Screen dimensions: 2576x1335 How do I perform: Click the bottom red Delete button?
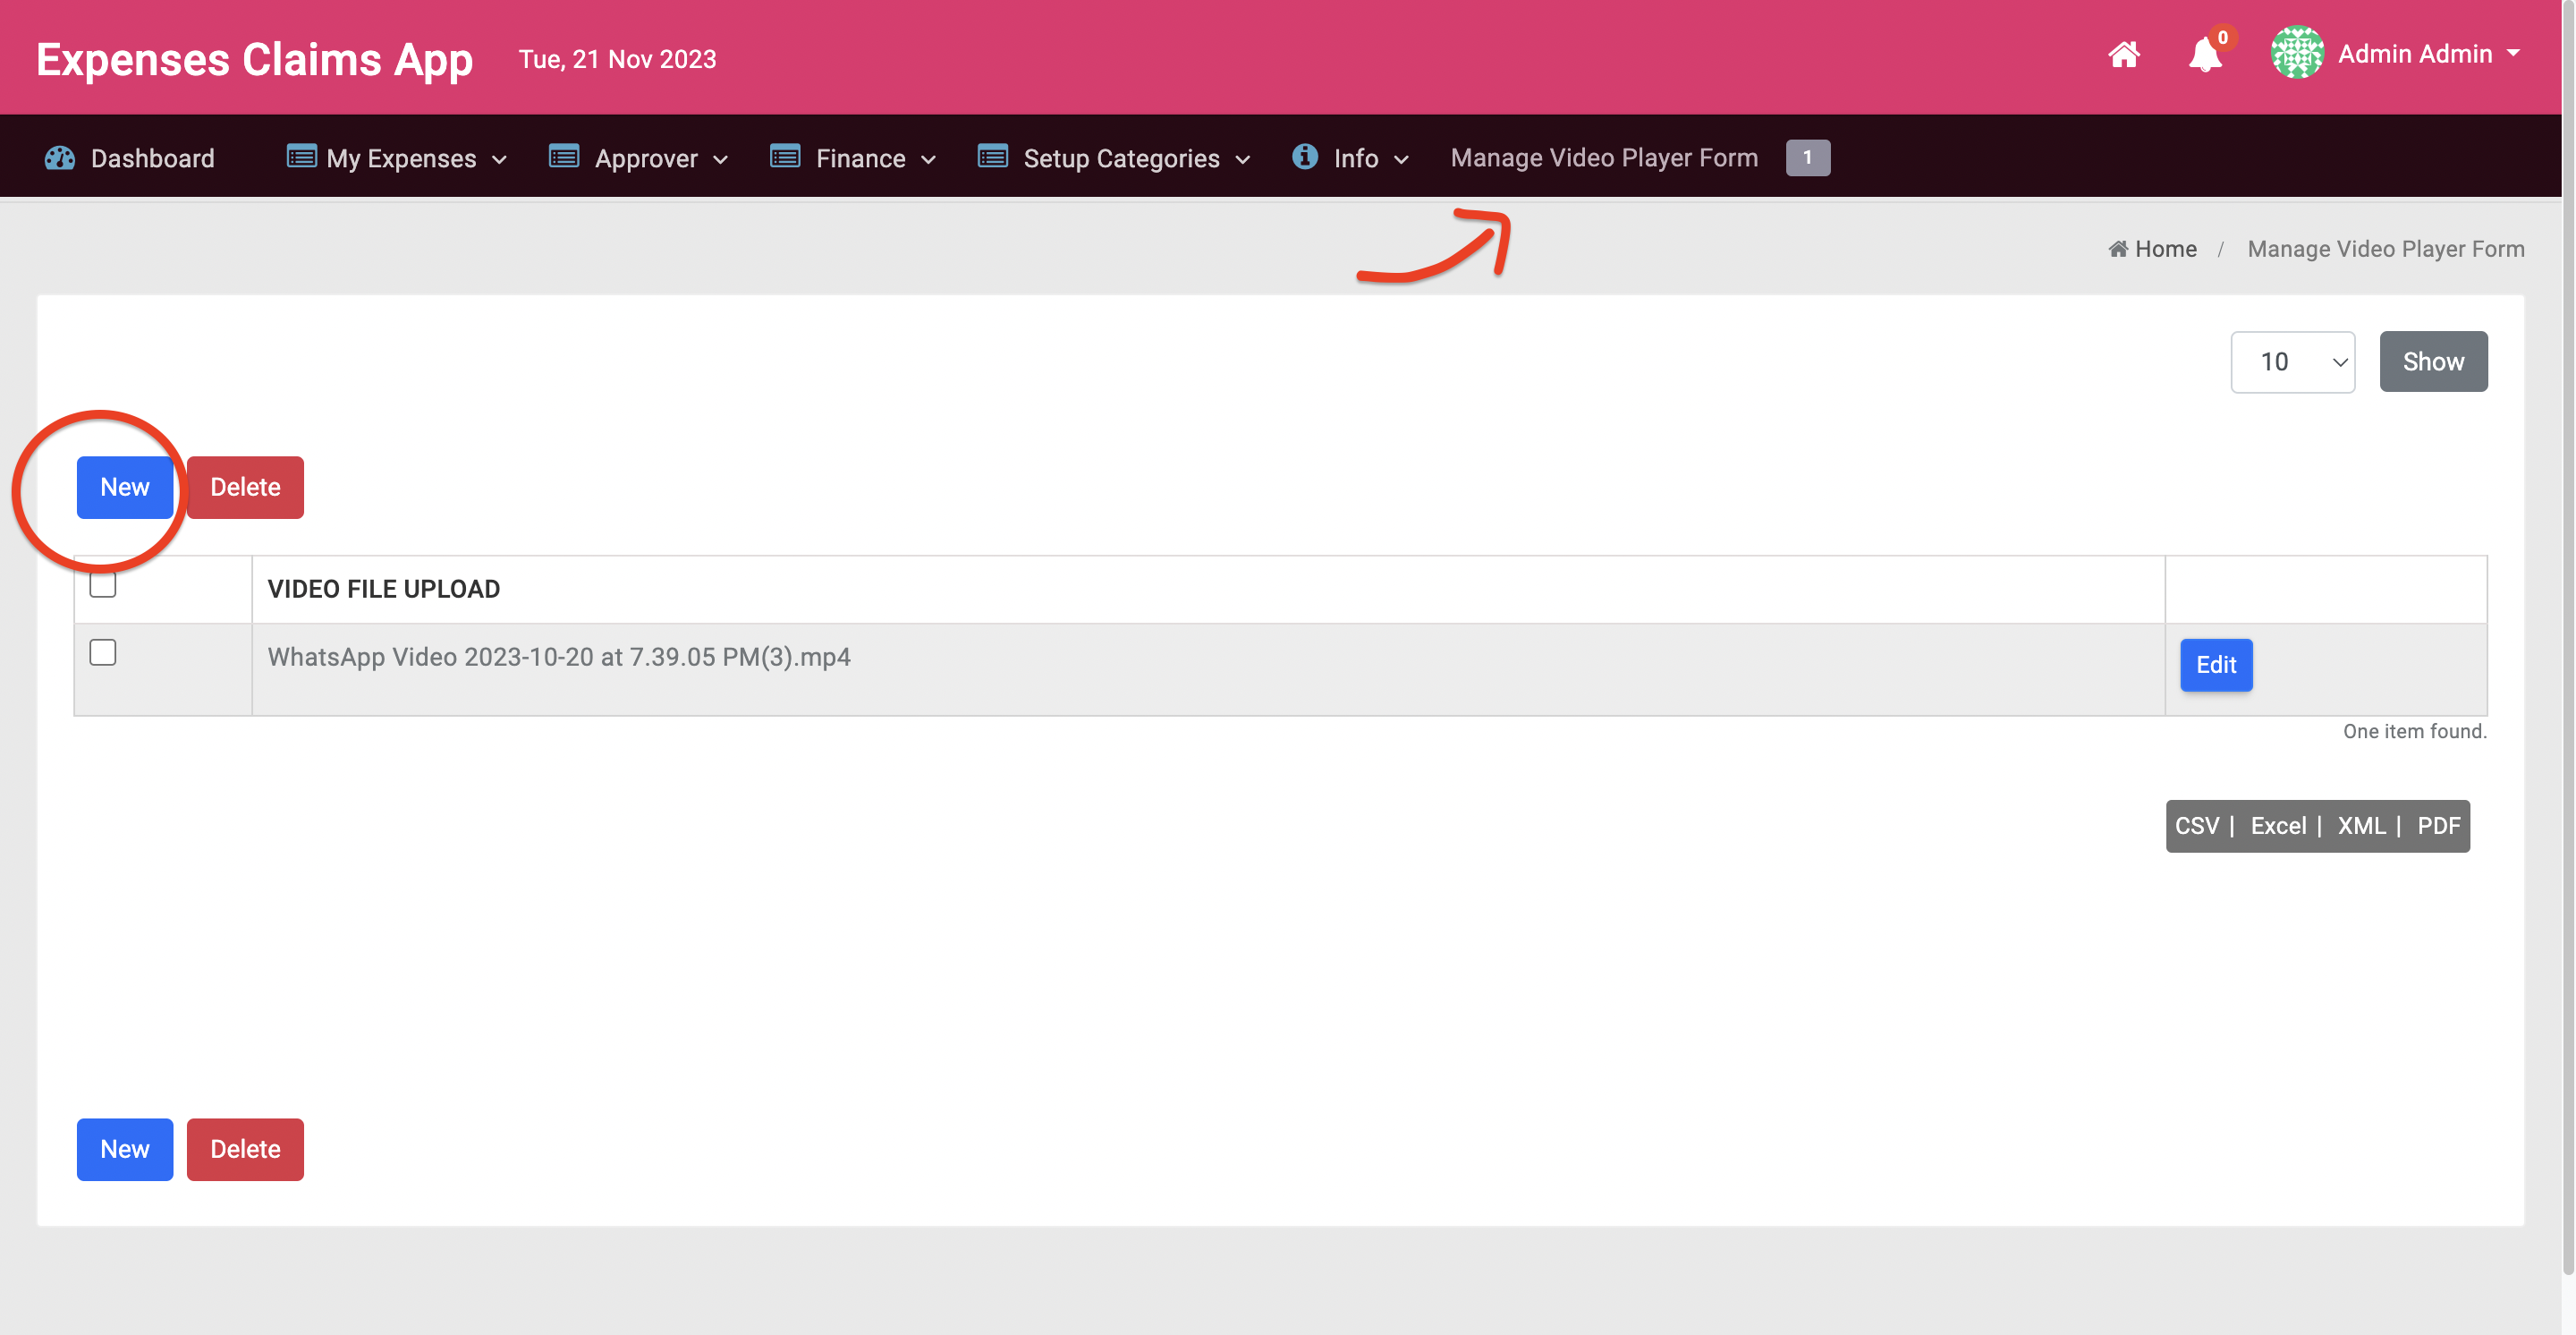tap(245, 1149)
